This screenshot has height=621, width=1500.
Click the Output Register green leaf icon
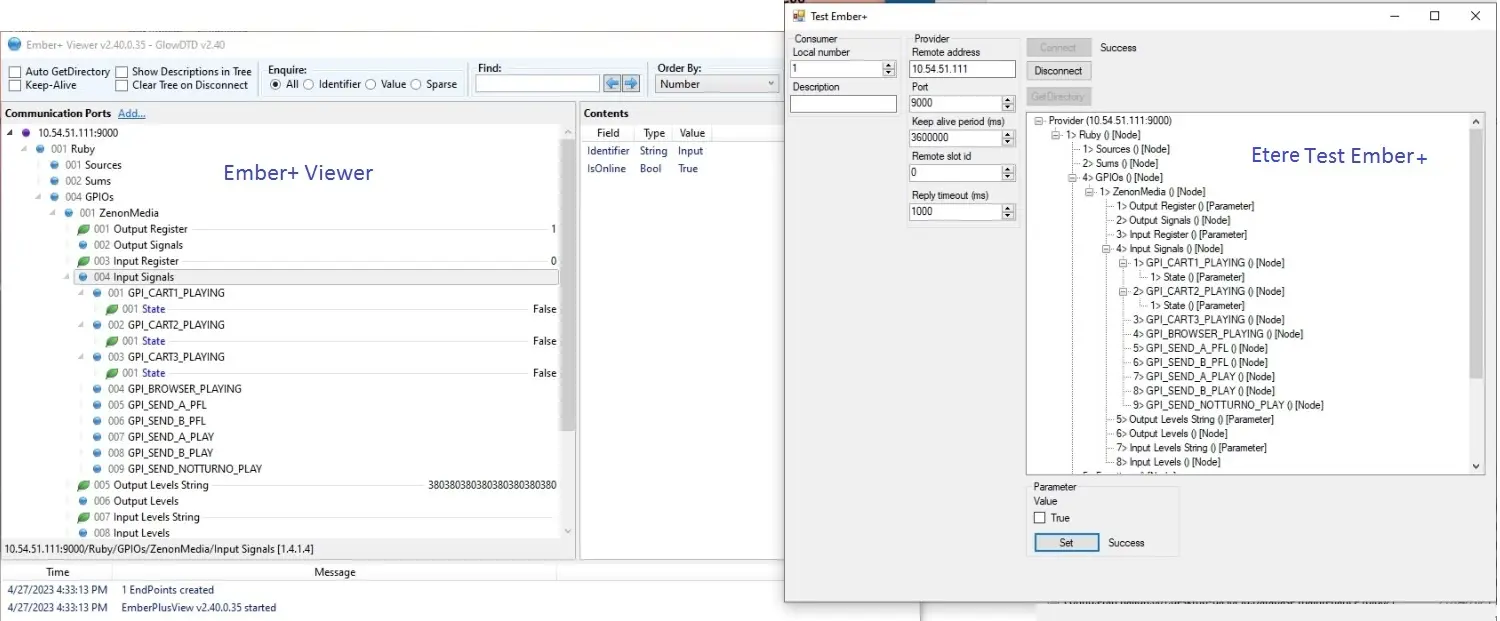[84, 229]
